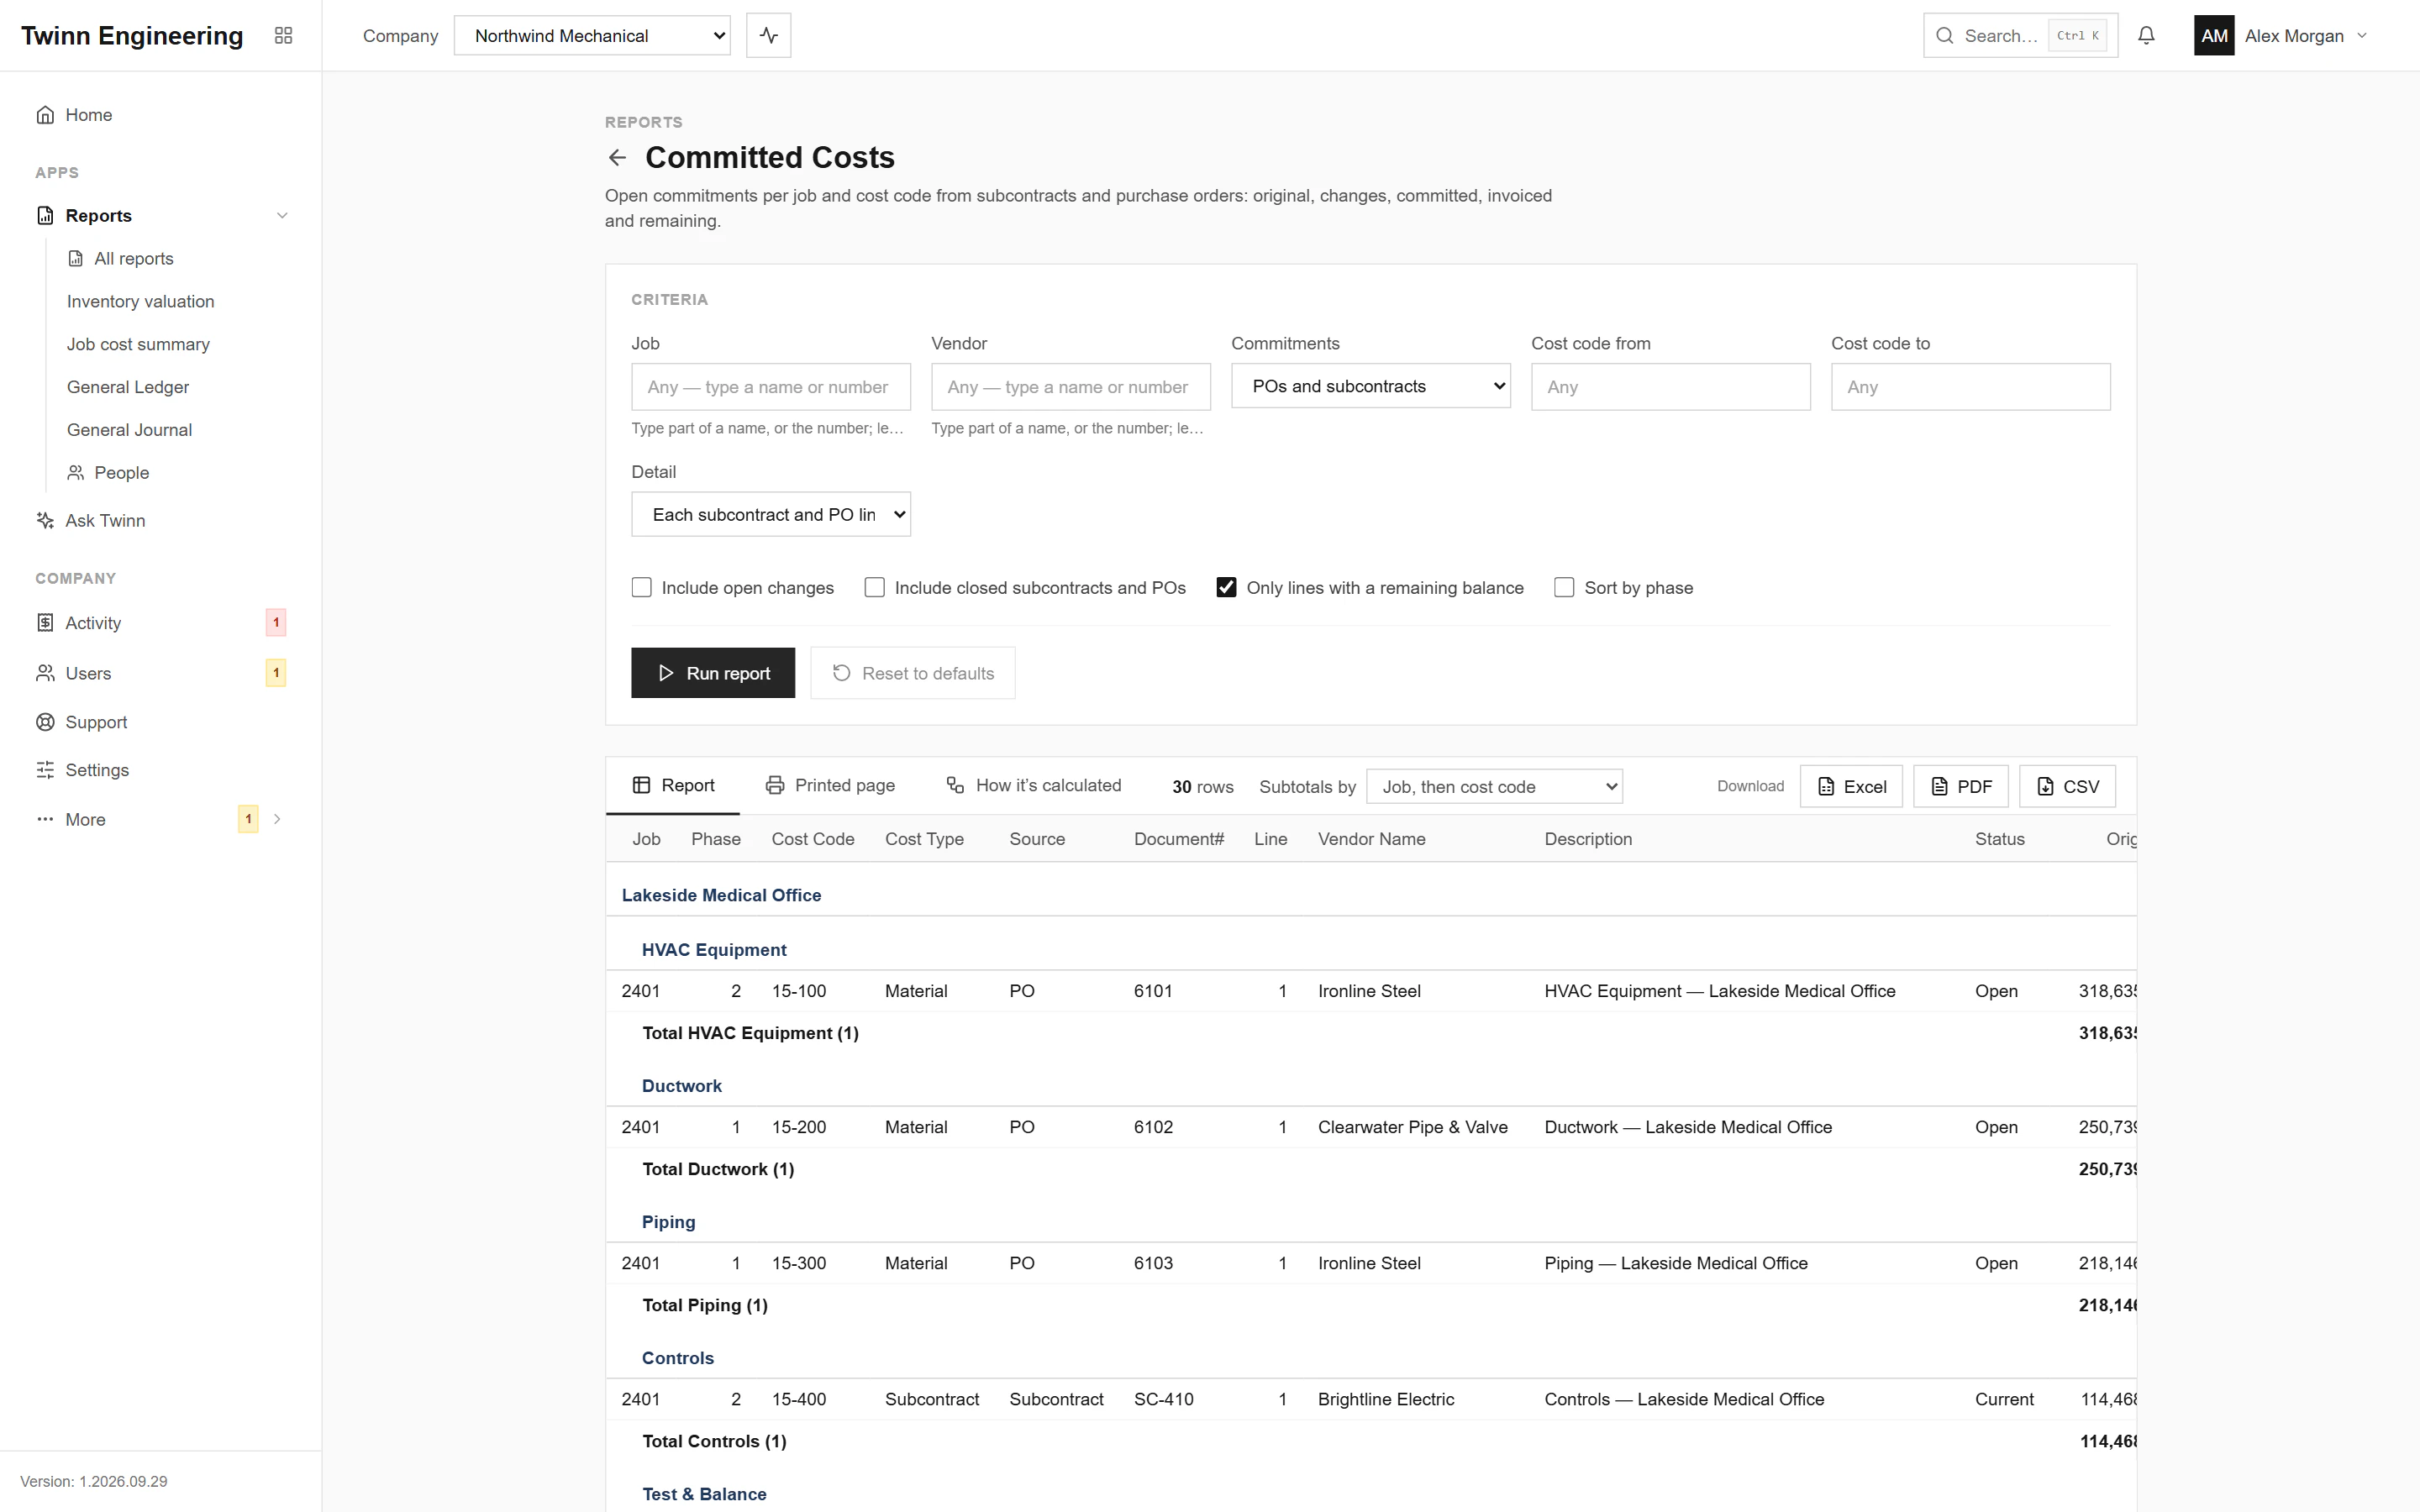Click the search magnifier icon
The image size is (2420, 1512).
tap(1944, 36)
